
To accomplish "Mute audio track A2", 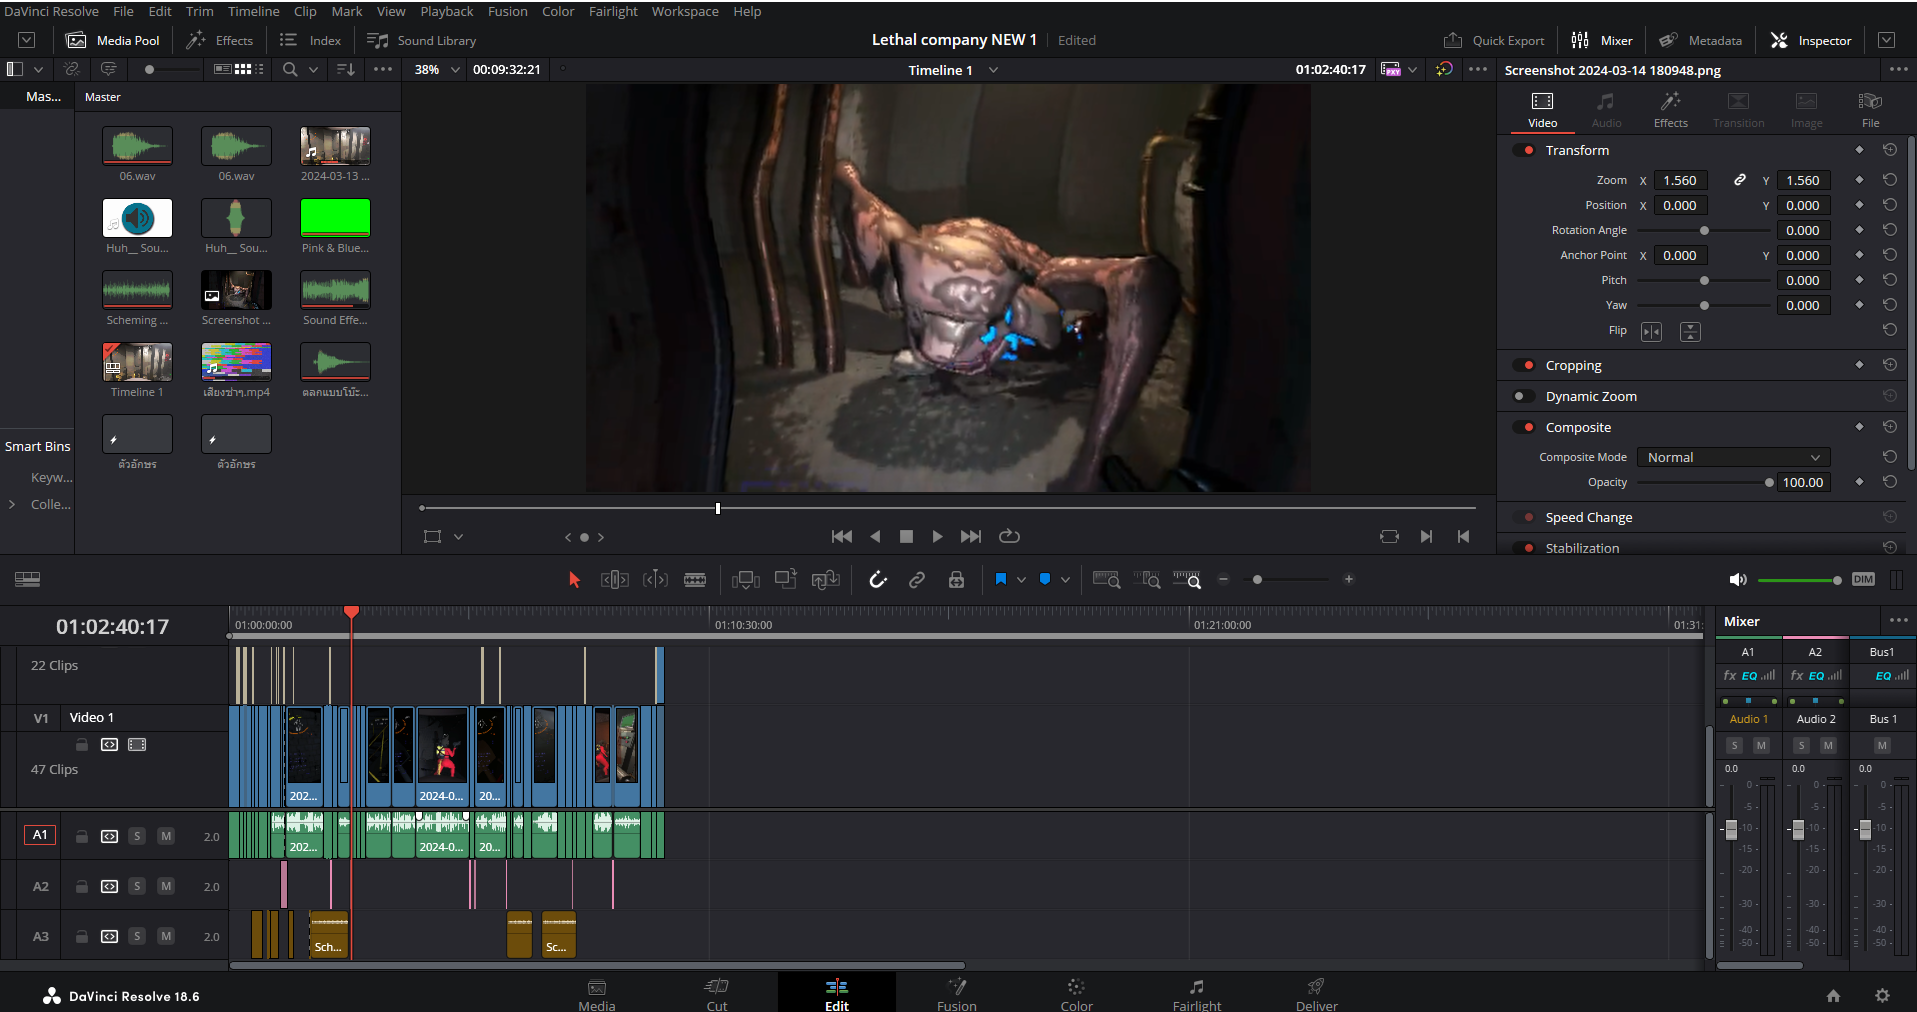I will (166, 886).
